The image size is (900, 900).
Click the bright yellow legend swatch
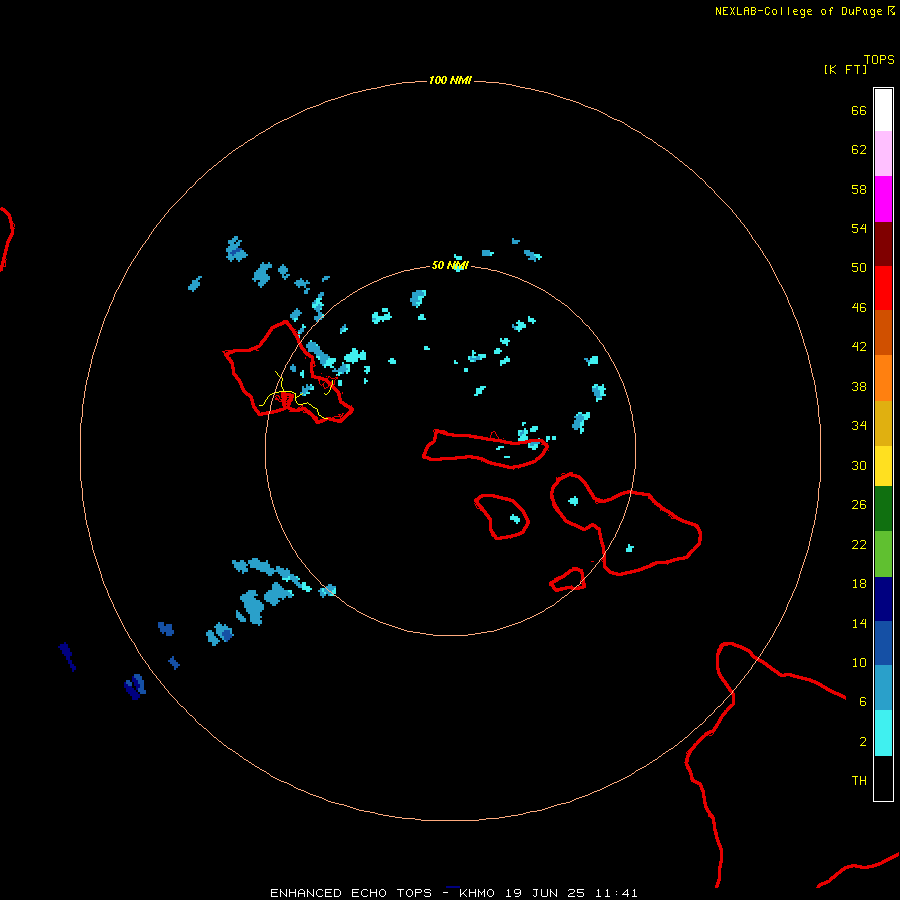[x=883, y=466]
